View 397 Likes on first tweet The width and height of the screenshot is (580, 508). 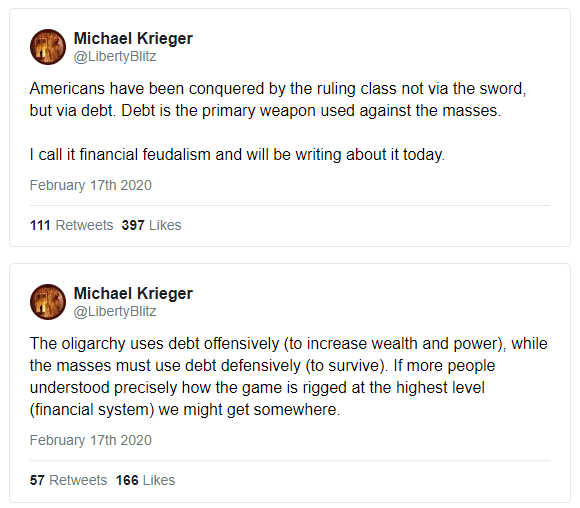coord(151,225)
